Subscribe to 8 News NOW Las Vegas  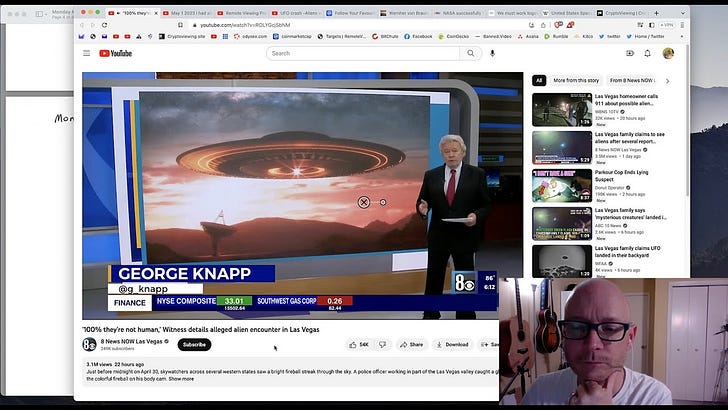[194, 345]
